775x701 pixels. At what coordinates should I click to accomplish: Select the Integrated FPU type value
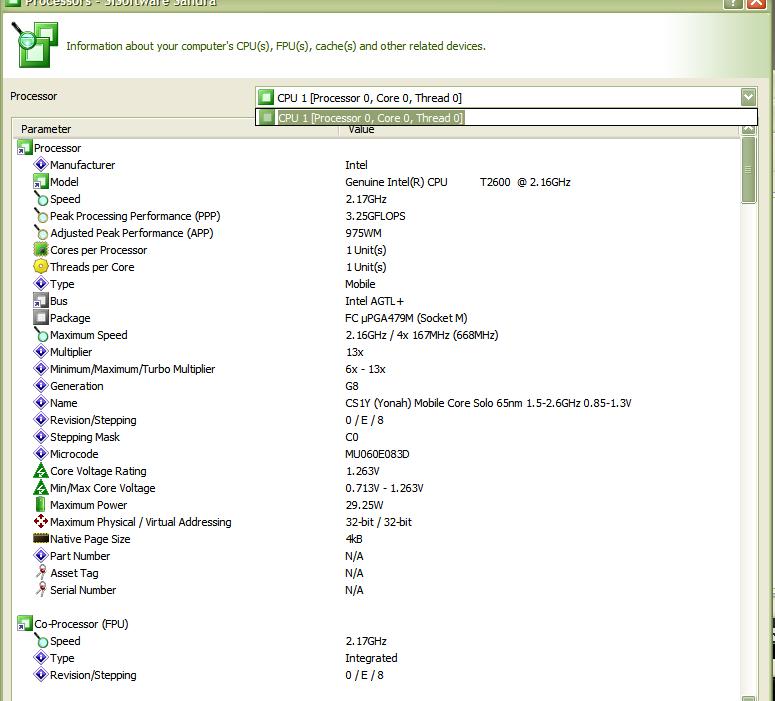click(x=371, y=658)
